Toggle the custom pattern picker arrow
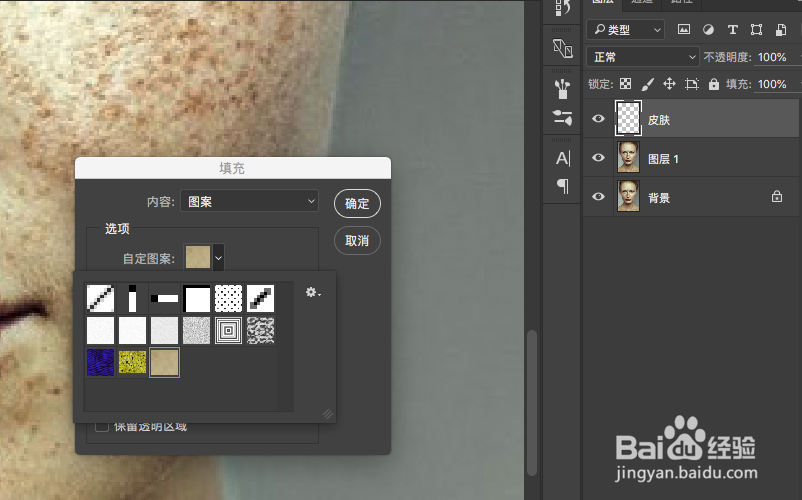802x500 pixels. (x=218, y=258)
